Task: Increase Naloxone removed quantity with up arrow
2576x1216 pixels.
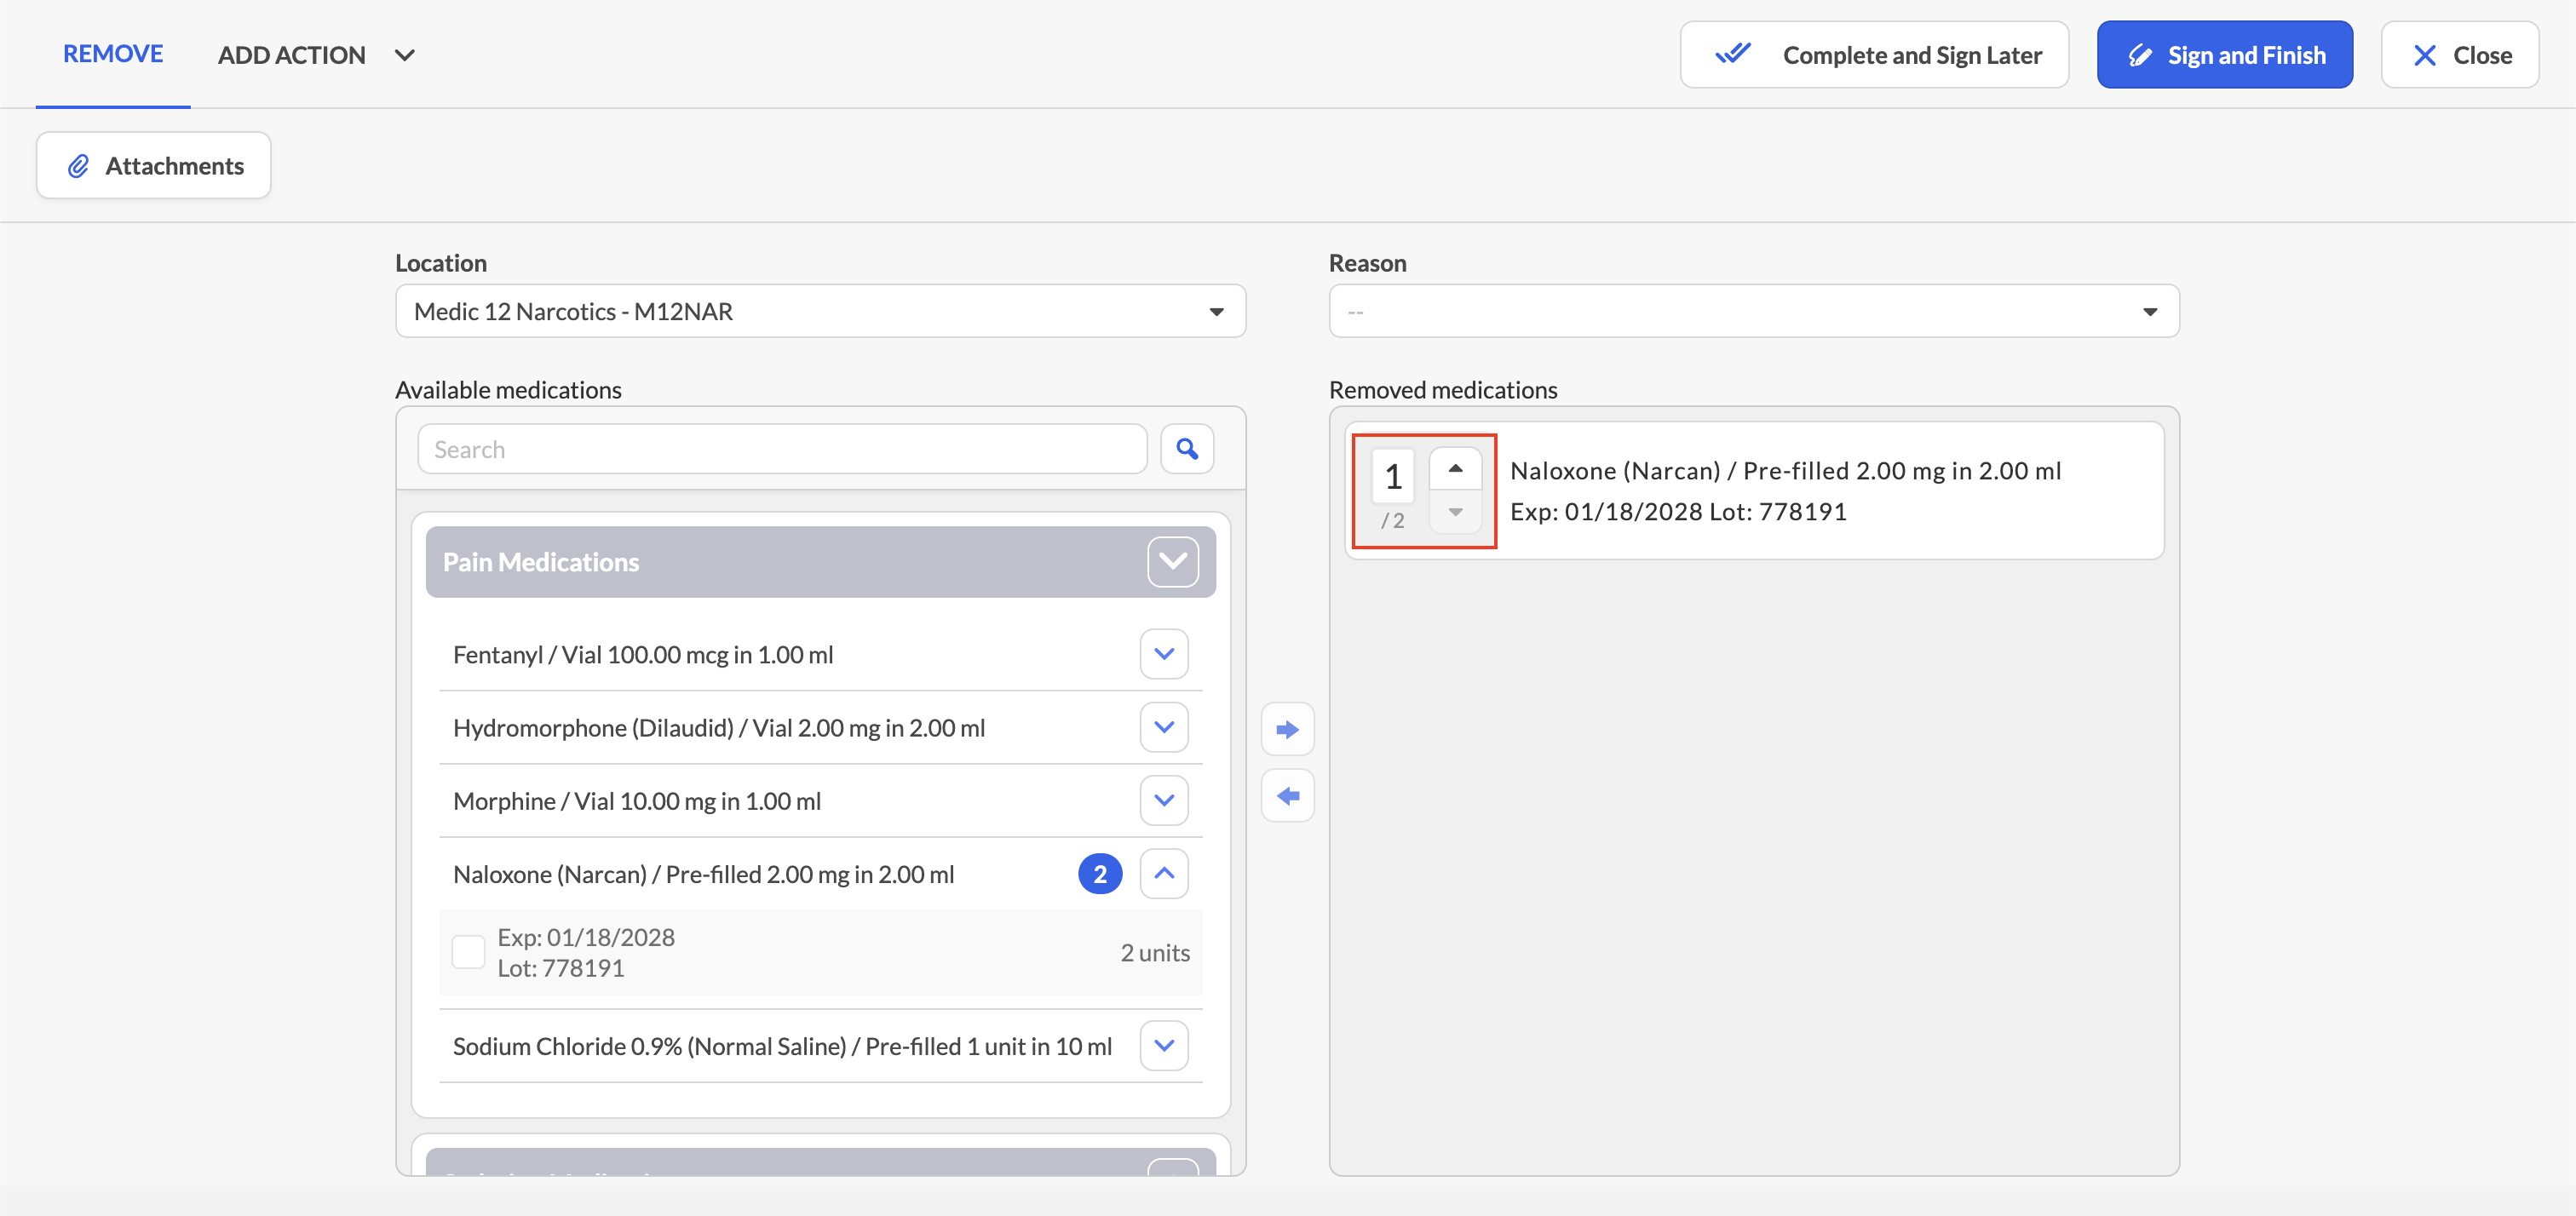Action: click(x=1455, y=468)
